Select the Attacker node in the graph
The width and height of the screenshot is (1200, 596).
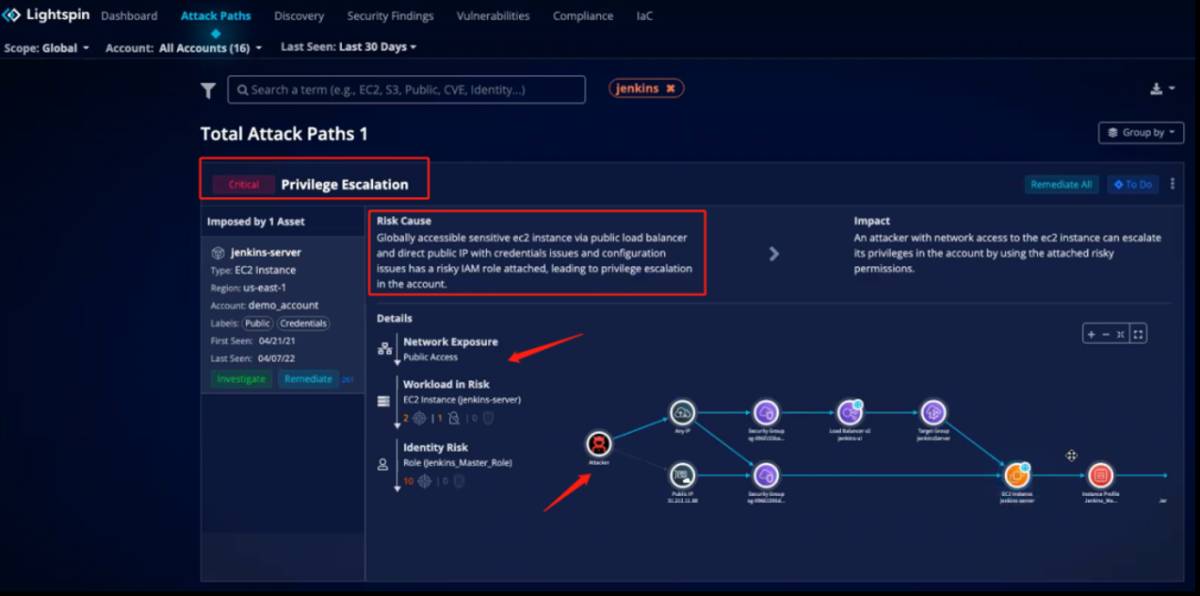pyautogui.click(x=598, y=444)
